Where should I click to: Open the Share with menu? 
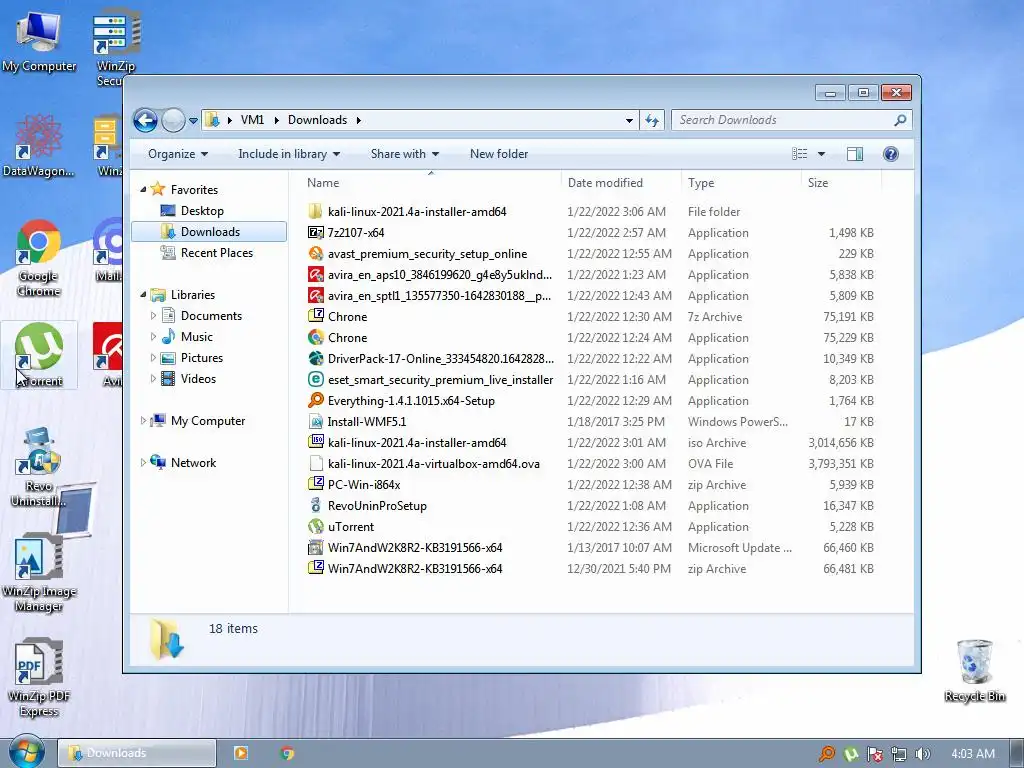405,154
